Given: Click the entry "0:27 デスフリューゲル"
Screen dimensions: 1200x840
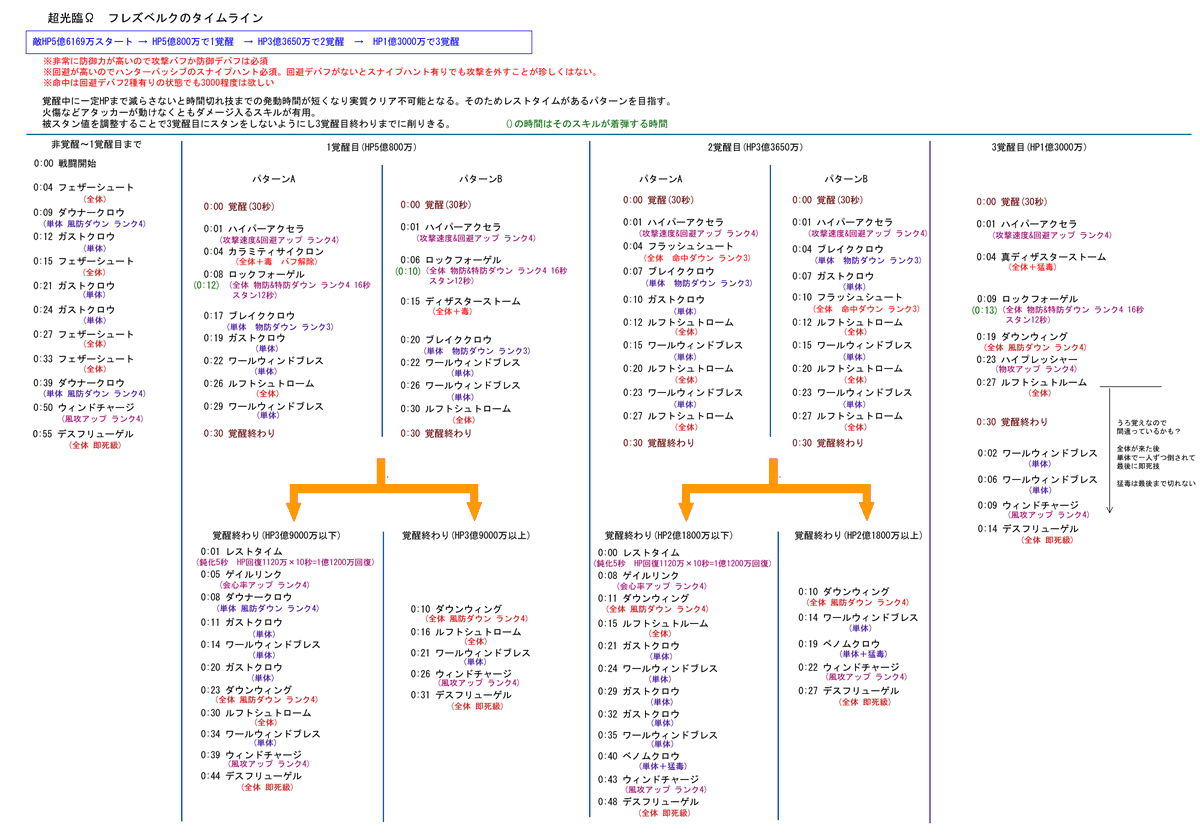Looking at the screenshot, I should click(849, 691).
